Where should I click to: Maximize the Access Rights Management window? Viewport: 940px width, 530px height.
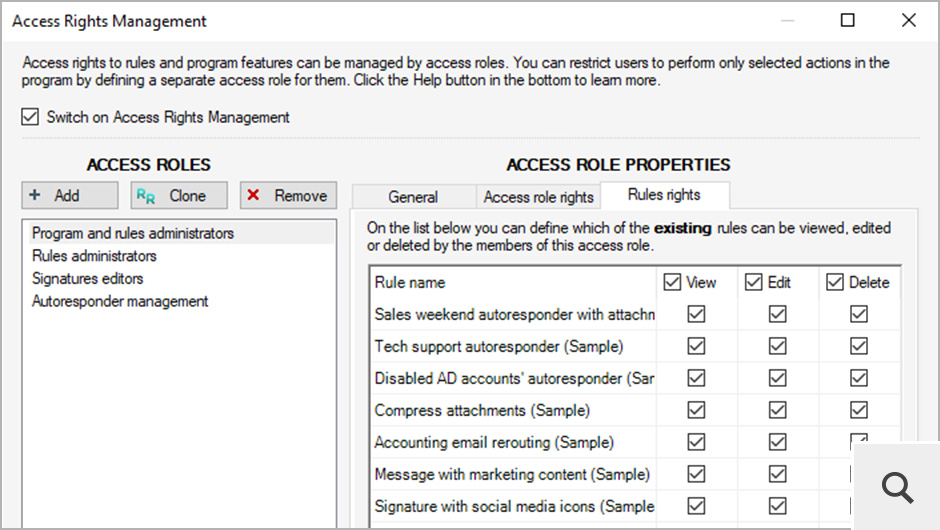848,20
